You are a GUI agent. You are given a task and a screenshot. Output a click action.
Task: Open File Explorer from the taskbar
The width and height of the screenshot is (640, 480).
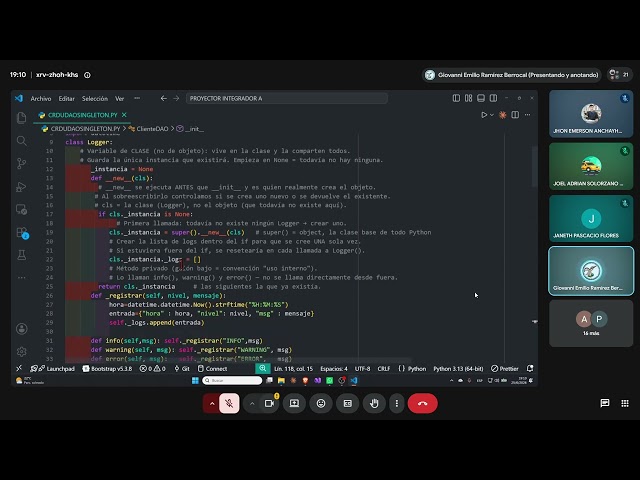click(281, 380)
